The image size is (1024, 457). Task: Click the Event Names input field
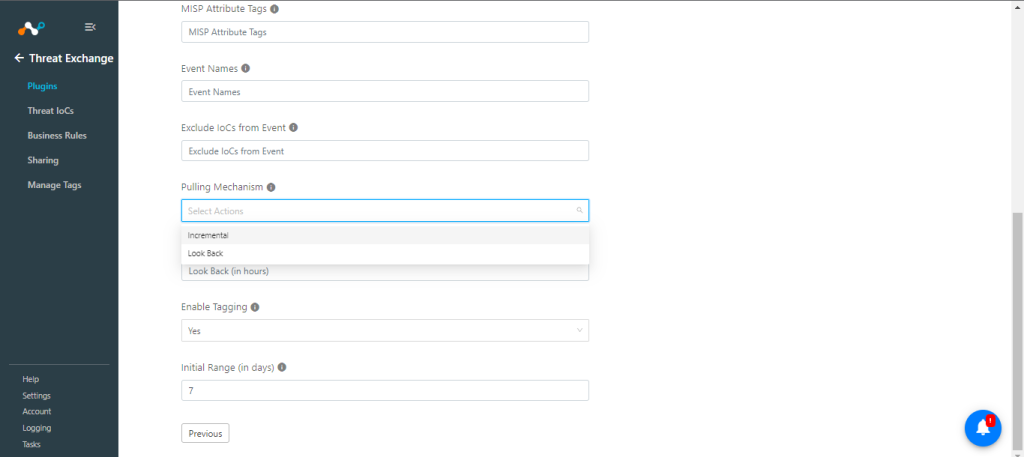click(x=385, y=91)
